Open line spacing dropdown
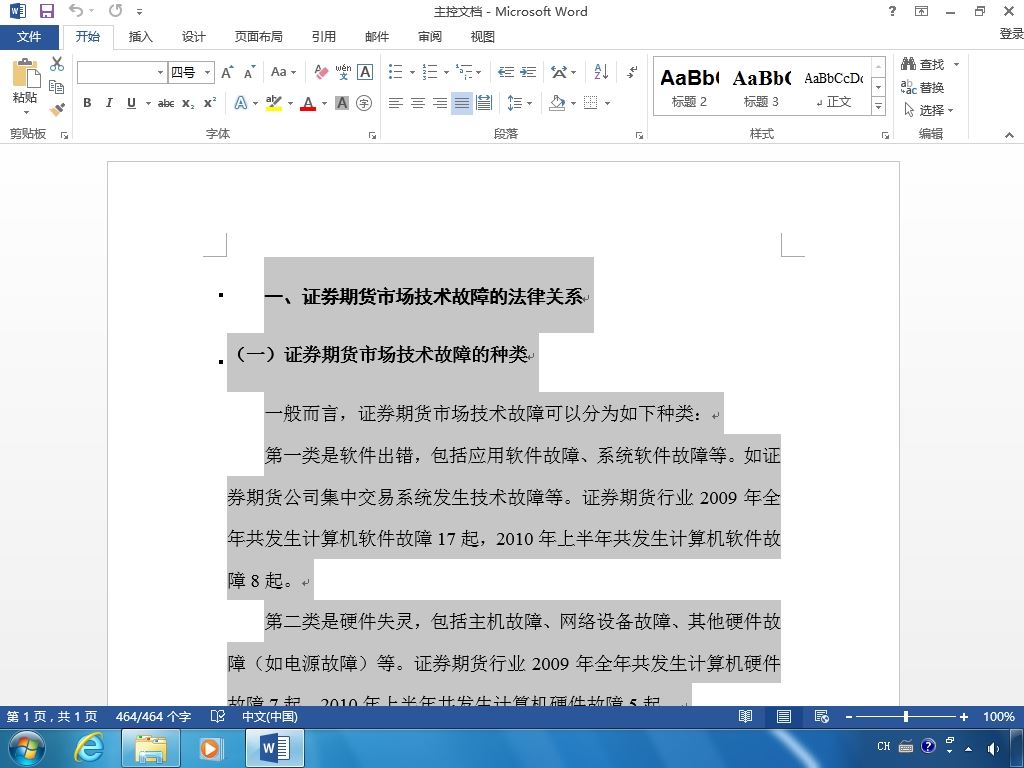 point(520,103)
